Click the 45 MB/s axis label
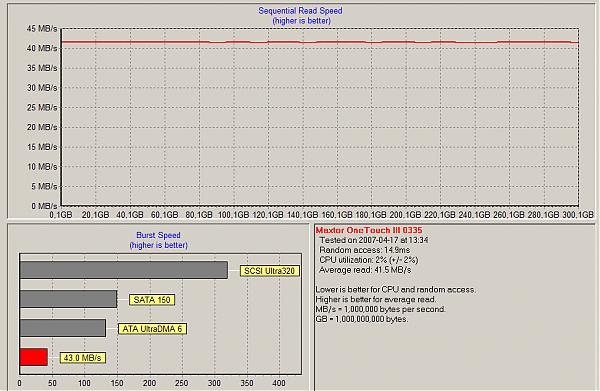The image size is (600, 391). coord(42,29)
